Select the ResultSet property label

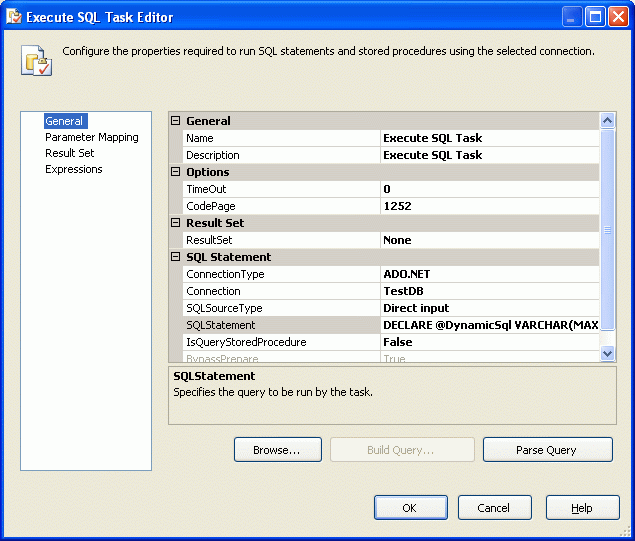click(x=281, y=240)
